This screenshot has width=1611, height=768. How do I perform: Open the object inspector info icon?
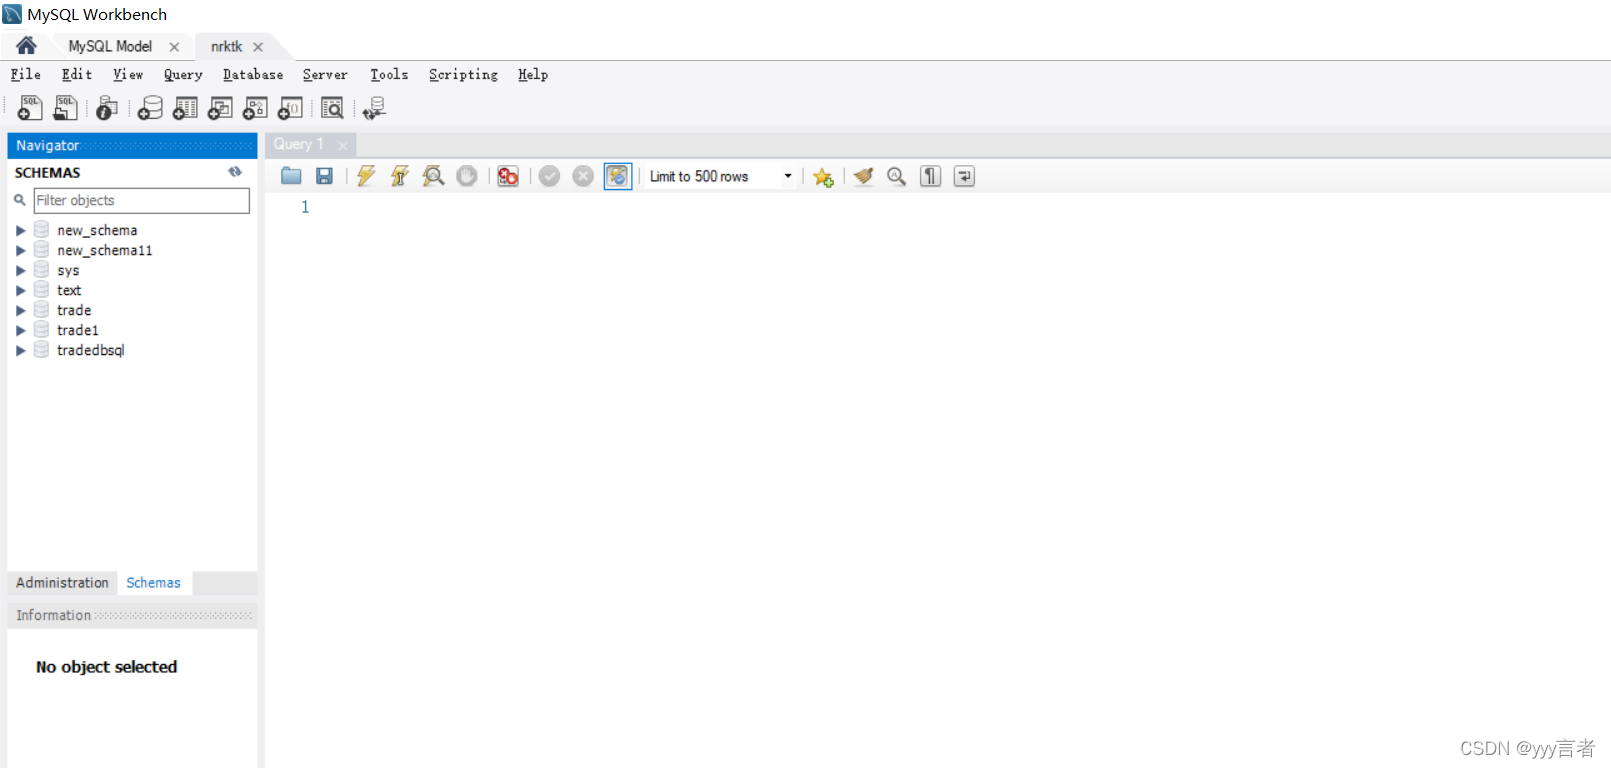click(107, 108)
